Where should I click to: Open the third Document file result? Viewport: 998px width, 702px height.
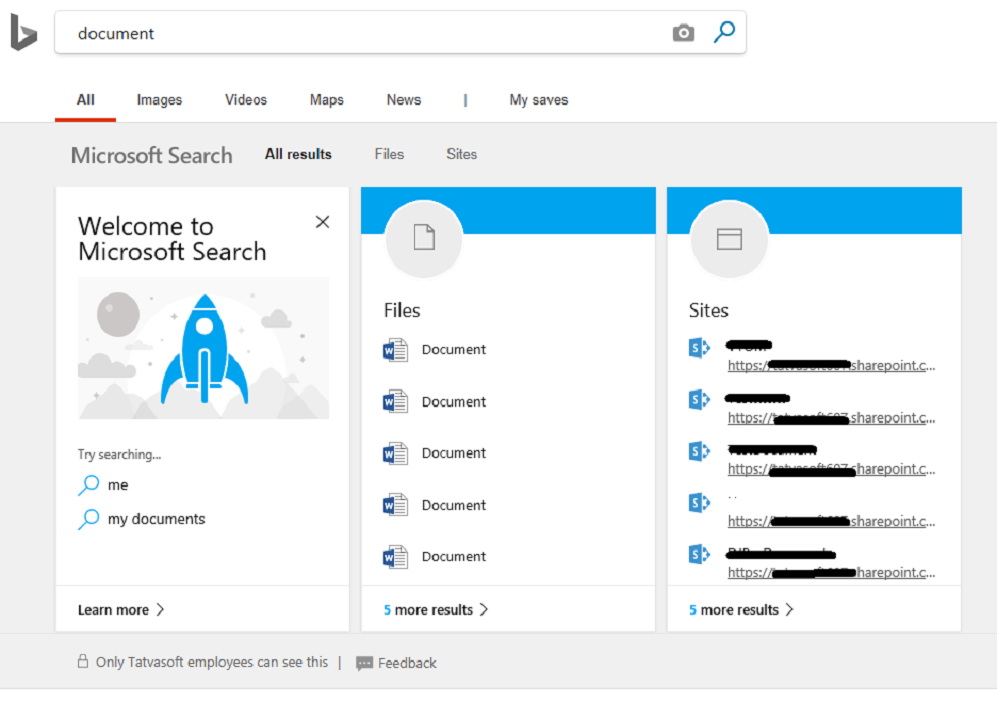click(x=454, y=453)
